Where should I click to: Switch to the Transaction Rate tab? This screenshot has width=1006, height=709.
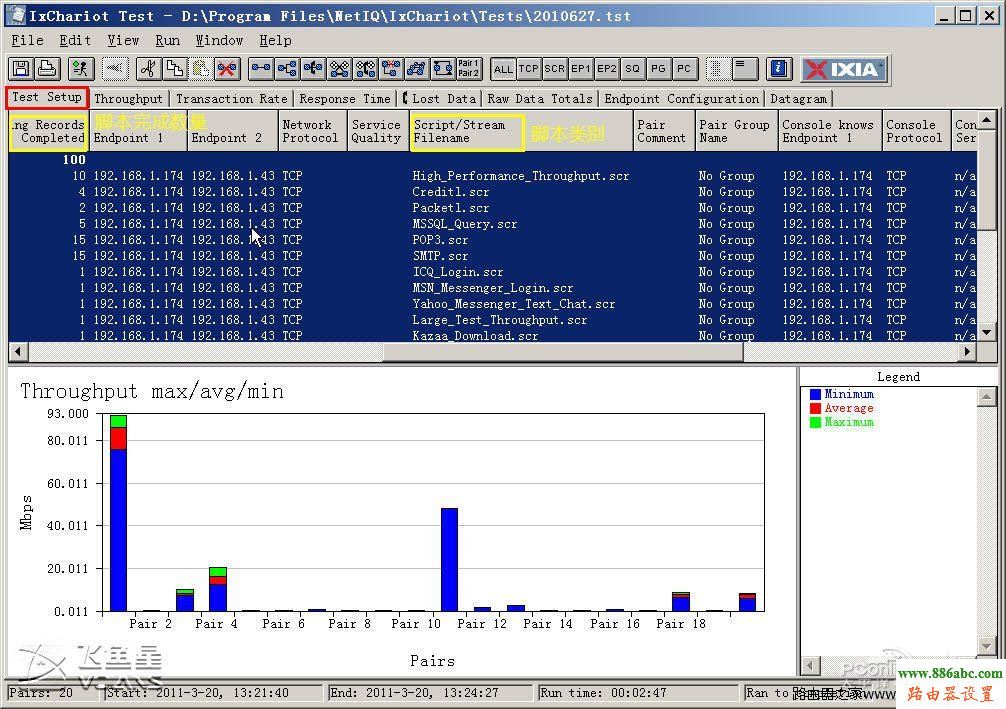click(x=232, y=99)
